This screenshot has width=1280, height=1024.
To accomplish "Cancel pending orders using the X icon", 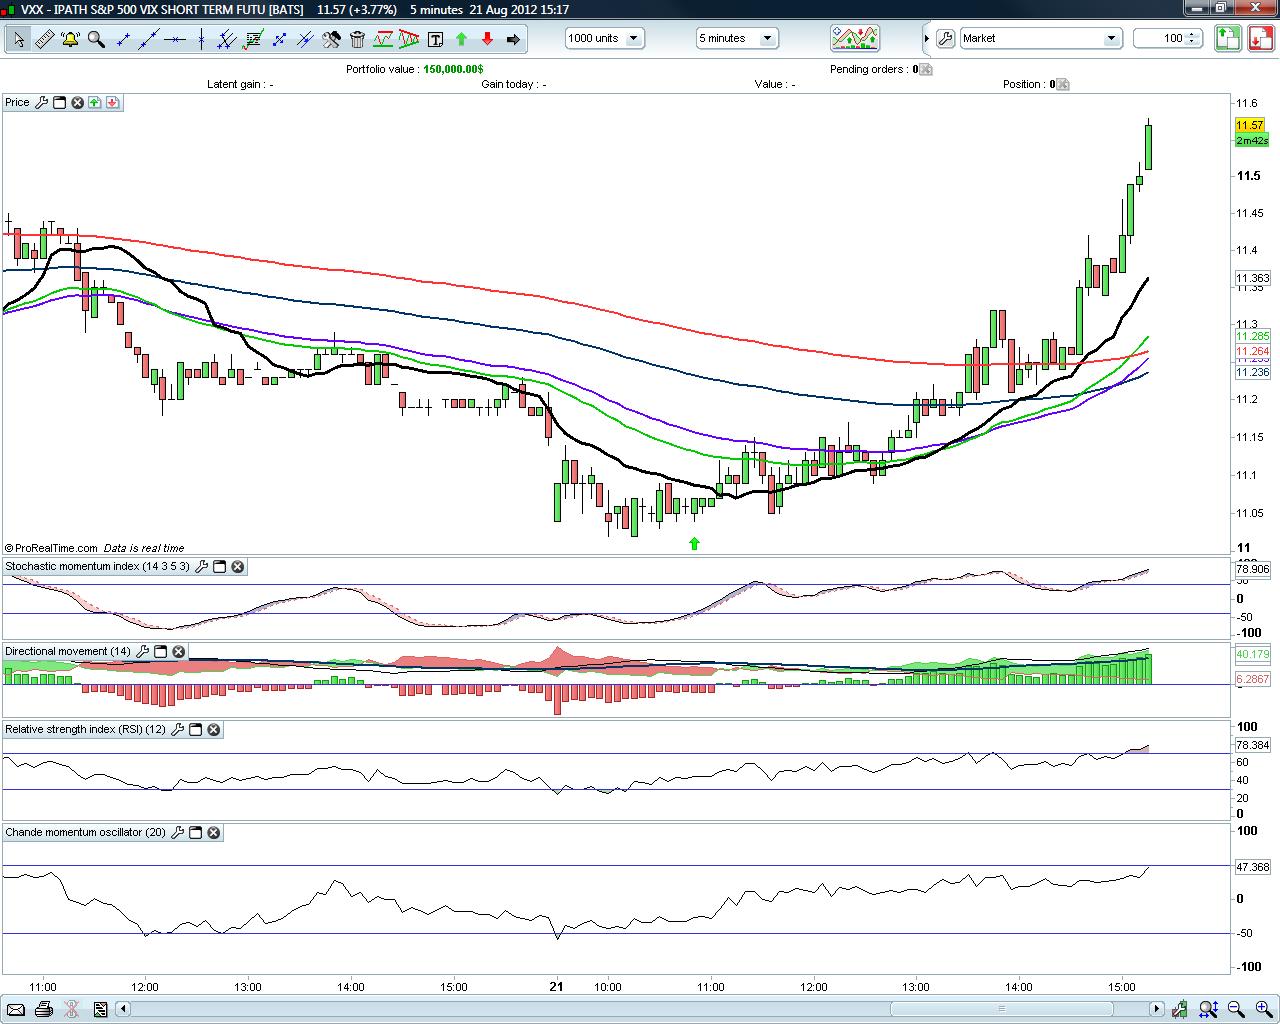I will (x=926, y=70).
